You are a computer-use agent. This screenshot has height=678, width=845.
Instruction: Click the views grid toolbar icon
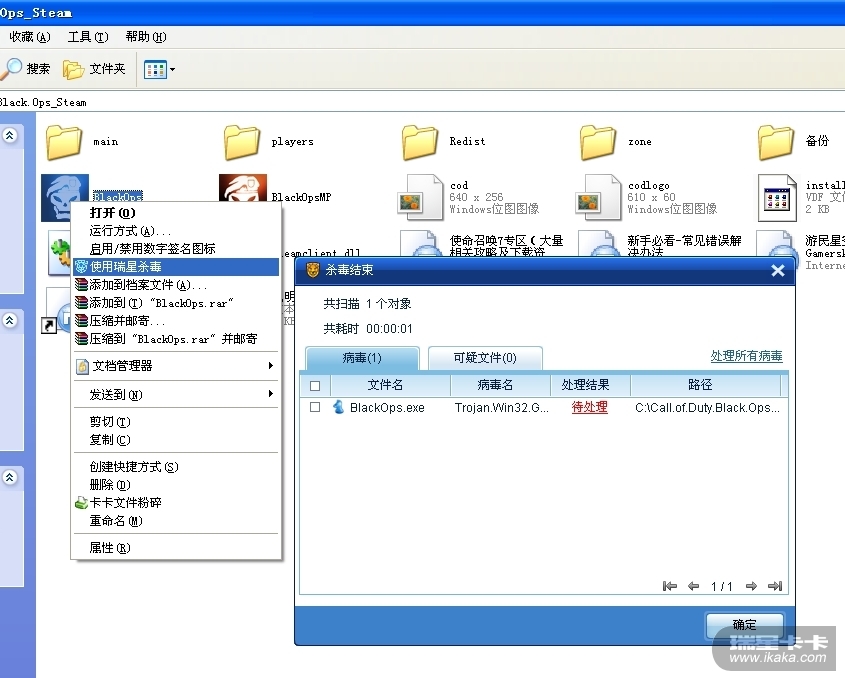coord(155,70)
